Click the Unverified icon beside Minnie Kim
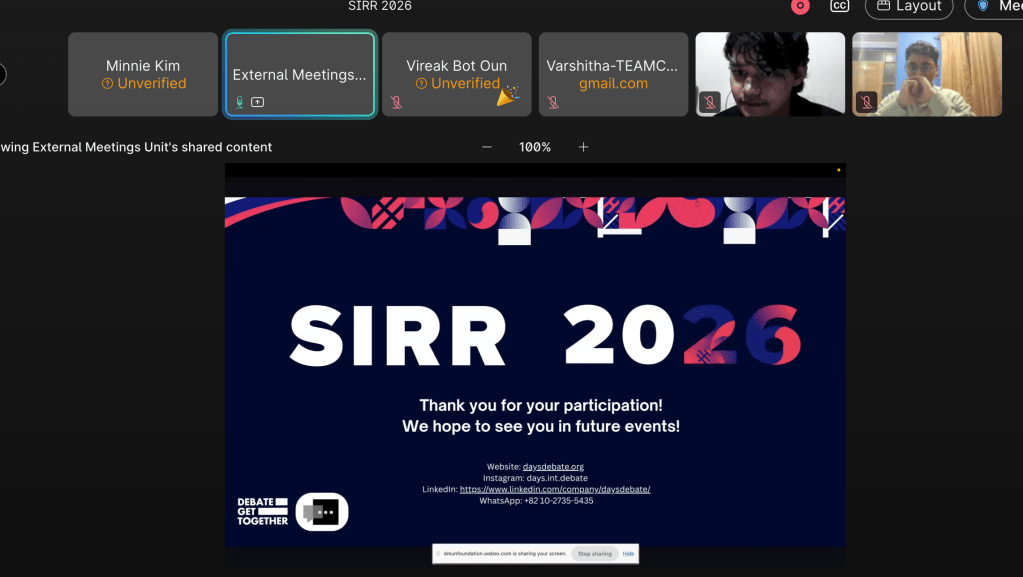This screenshot has width=1023, height=577. point(108,84)
